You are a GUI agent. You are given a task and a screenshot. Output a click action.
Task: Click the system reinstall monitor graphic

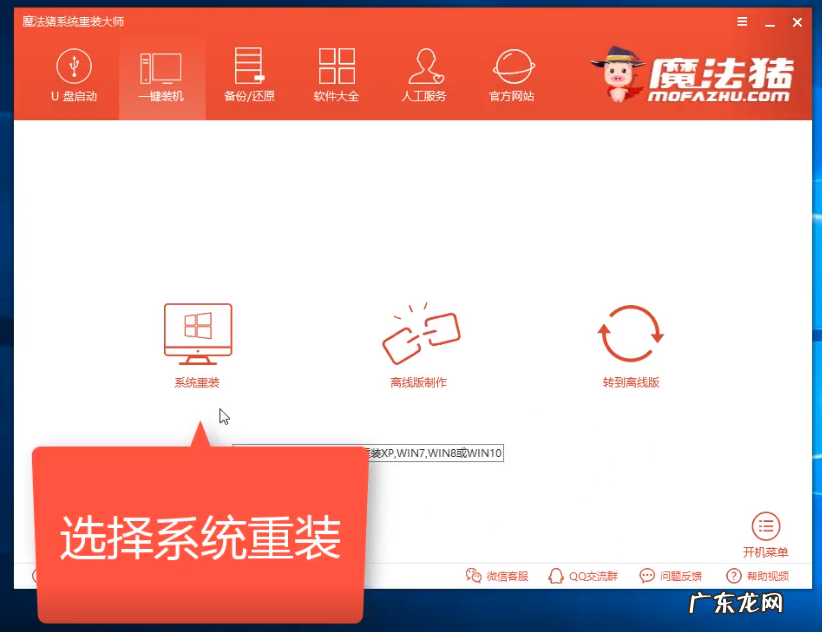[198, 332]
